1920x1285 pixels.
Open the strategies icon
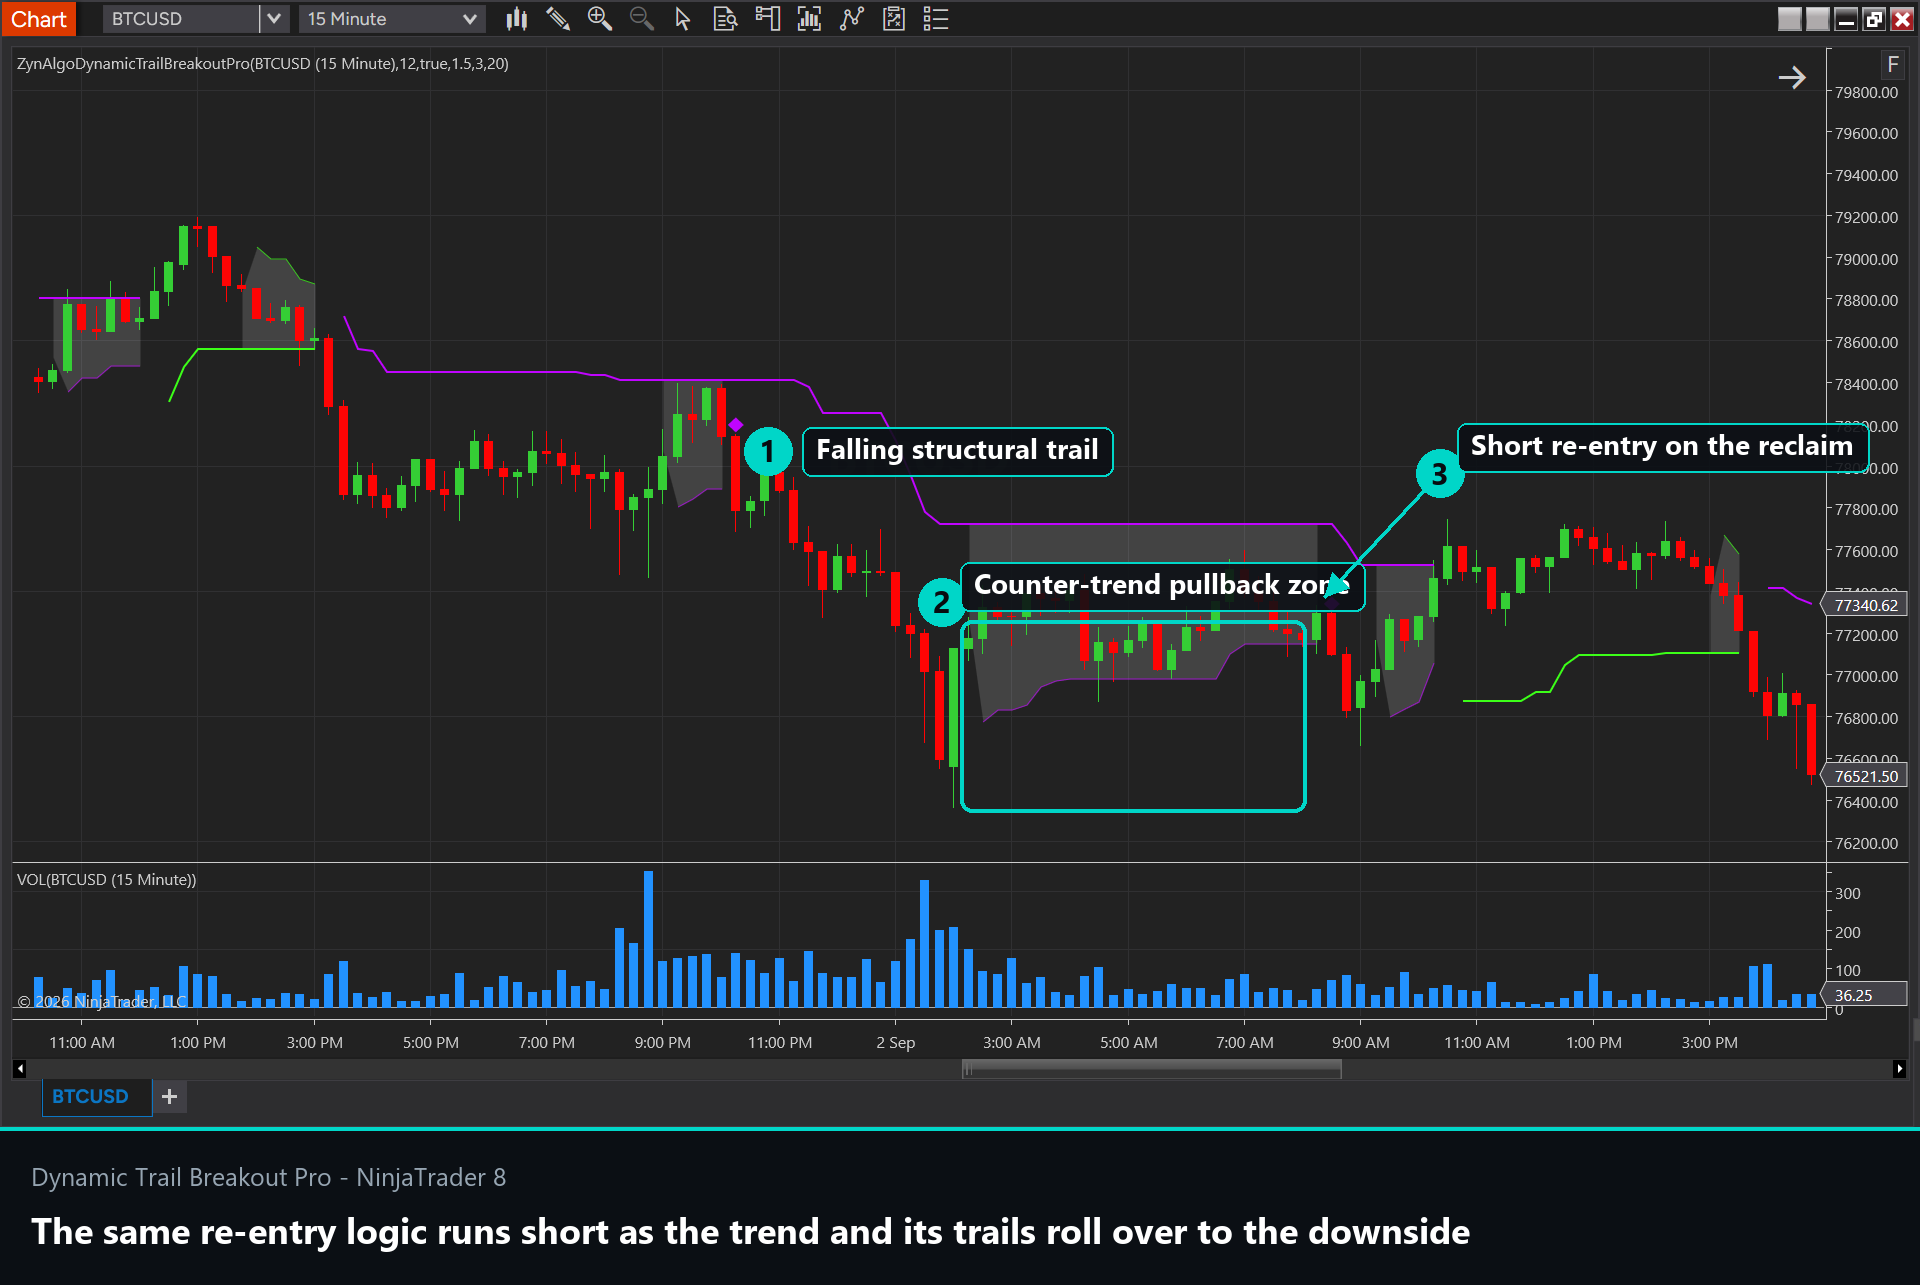(894, 19)
